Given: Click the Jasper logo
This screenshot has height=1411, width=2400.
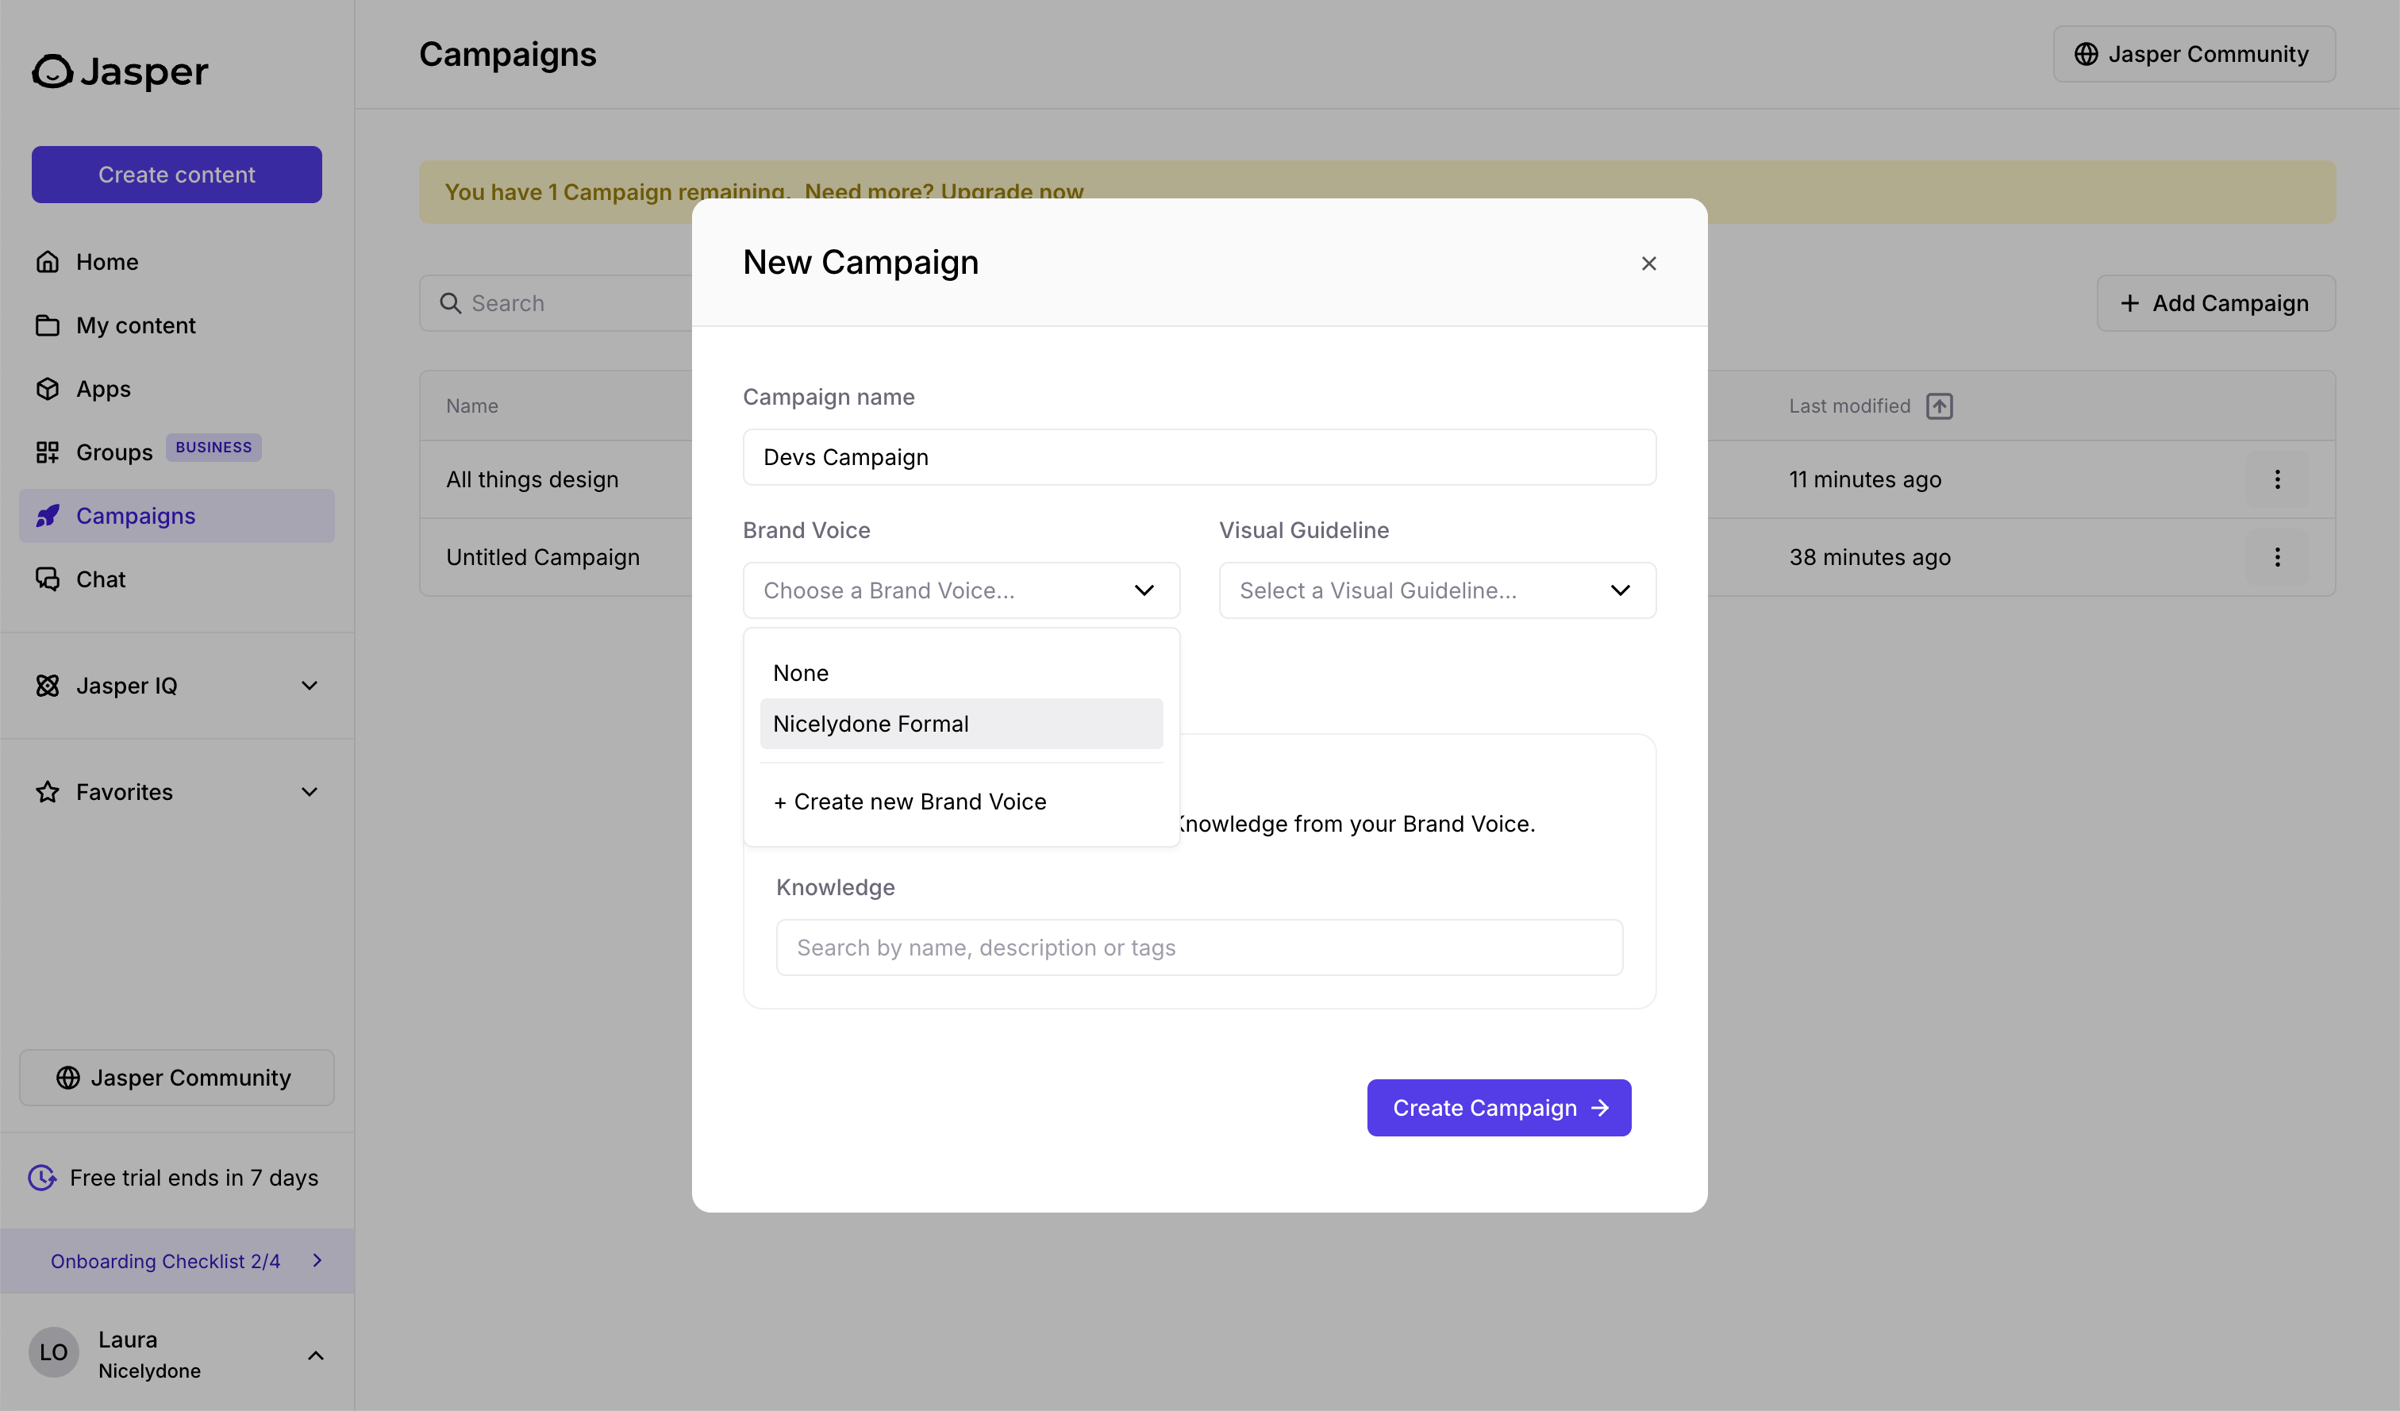Looking at the screenshot, I should pyautogui.click(x=120, y=71).
